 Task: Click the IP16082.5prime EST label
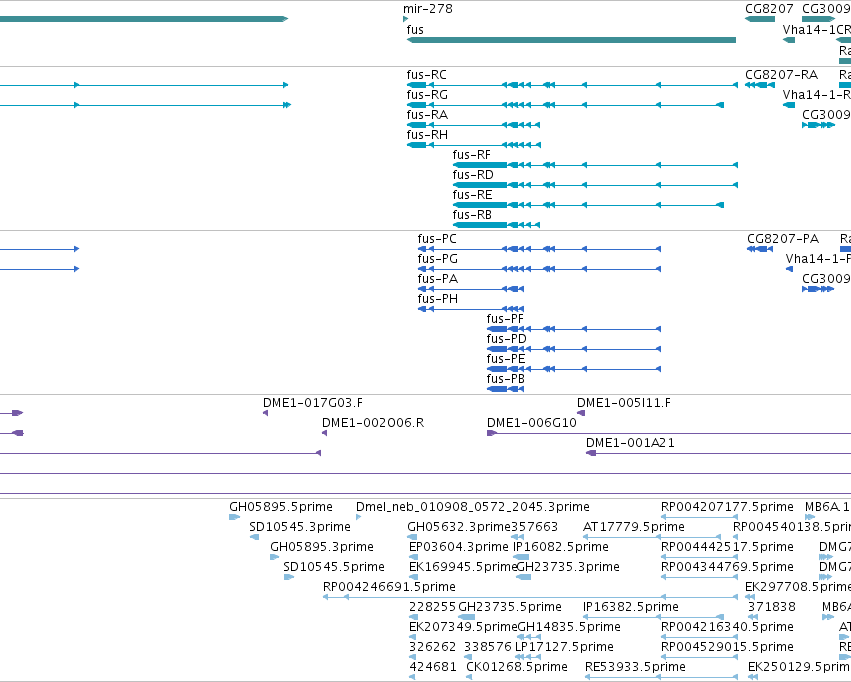(x=561, y=547)
